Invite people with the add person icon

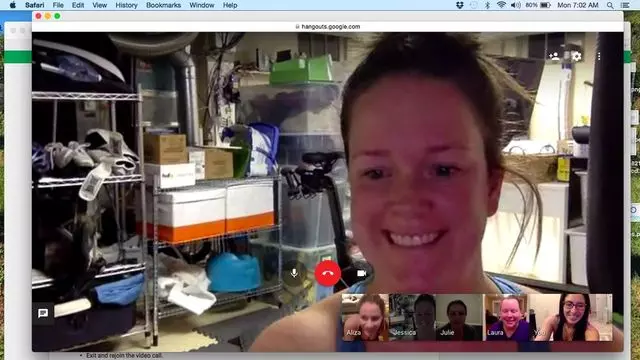(x=554, y=56)
